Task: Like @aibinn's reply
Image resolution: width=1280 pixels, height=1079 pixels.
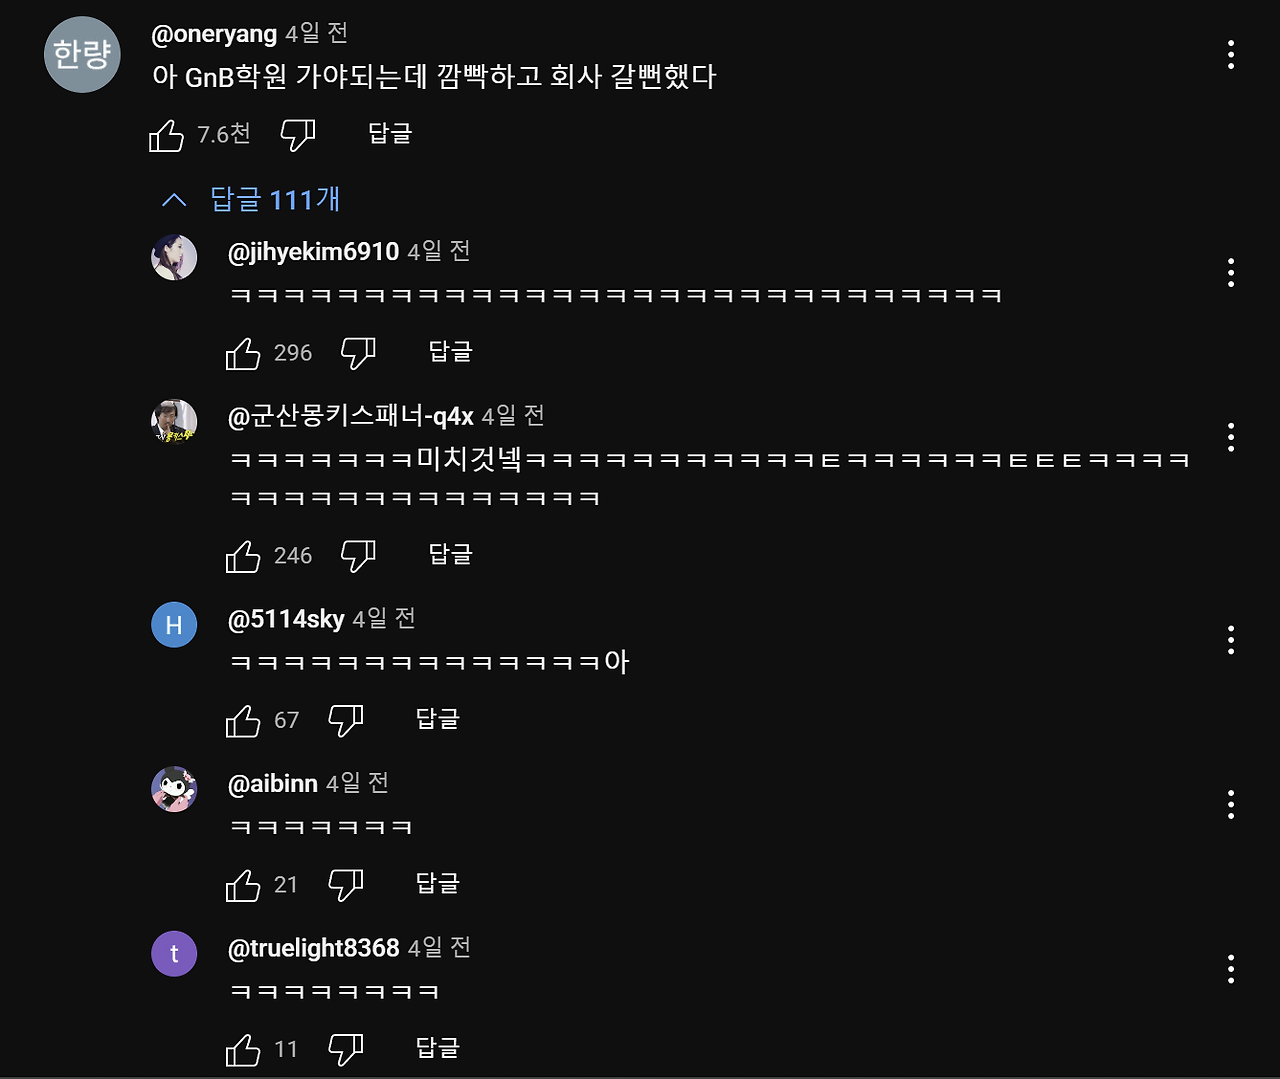Action: tap(243, 883)
